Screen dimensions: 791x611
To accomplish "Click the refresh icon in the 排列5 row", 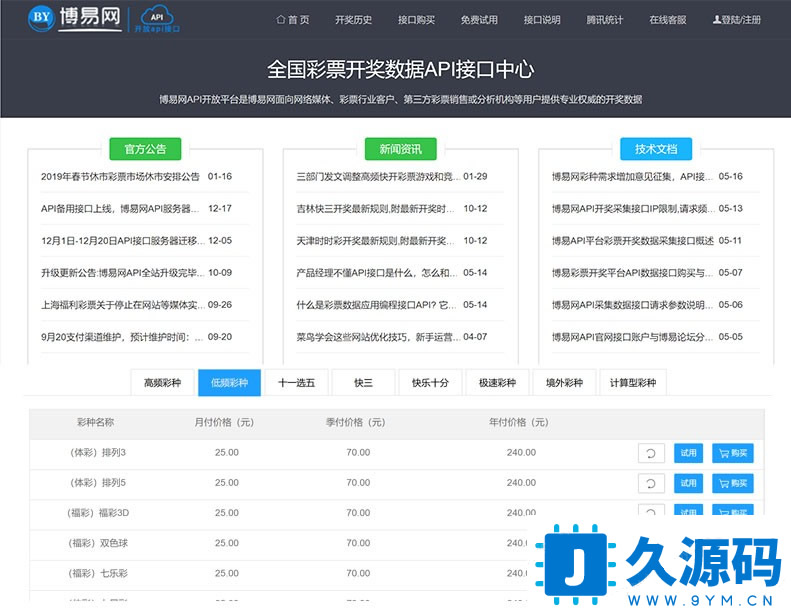I will 651,484.
